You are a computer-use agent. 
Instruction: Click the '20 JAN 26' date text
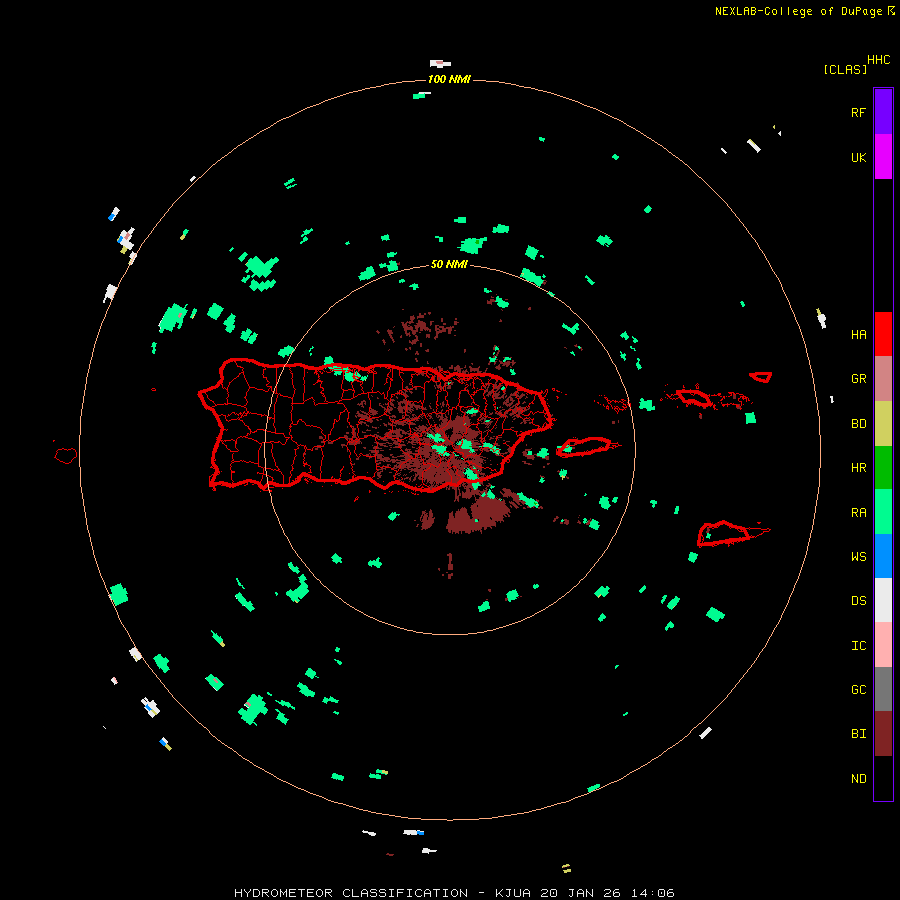[580, 893]
